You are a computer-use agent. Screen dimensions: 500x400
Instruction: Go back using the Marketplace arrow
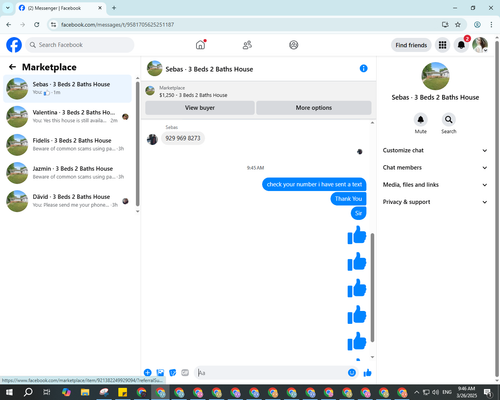click(x=12, y=67)
